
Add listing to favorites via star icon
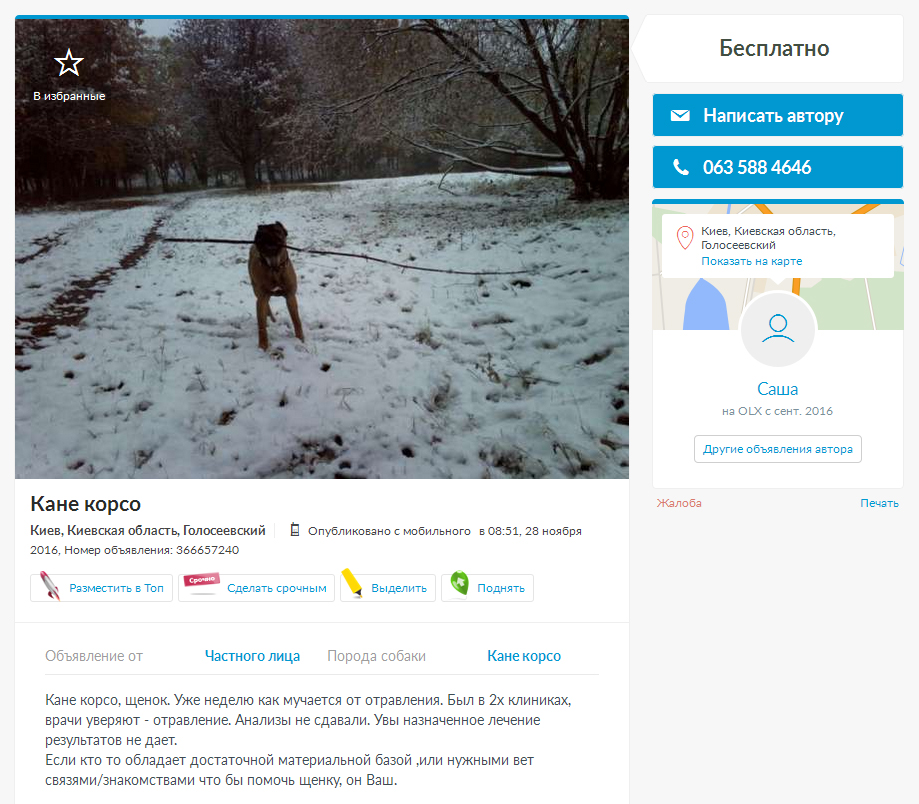tap(69, 63)
